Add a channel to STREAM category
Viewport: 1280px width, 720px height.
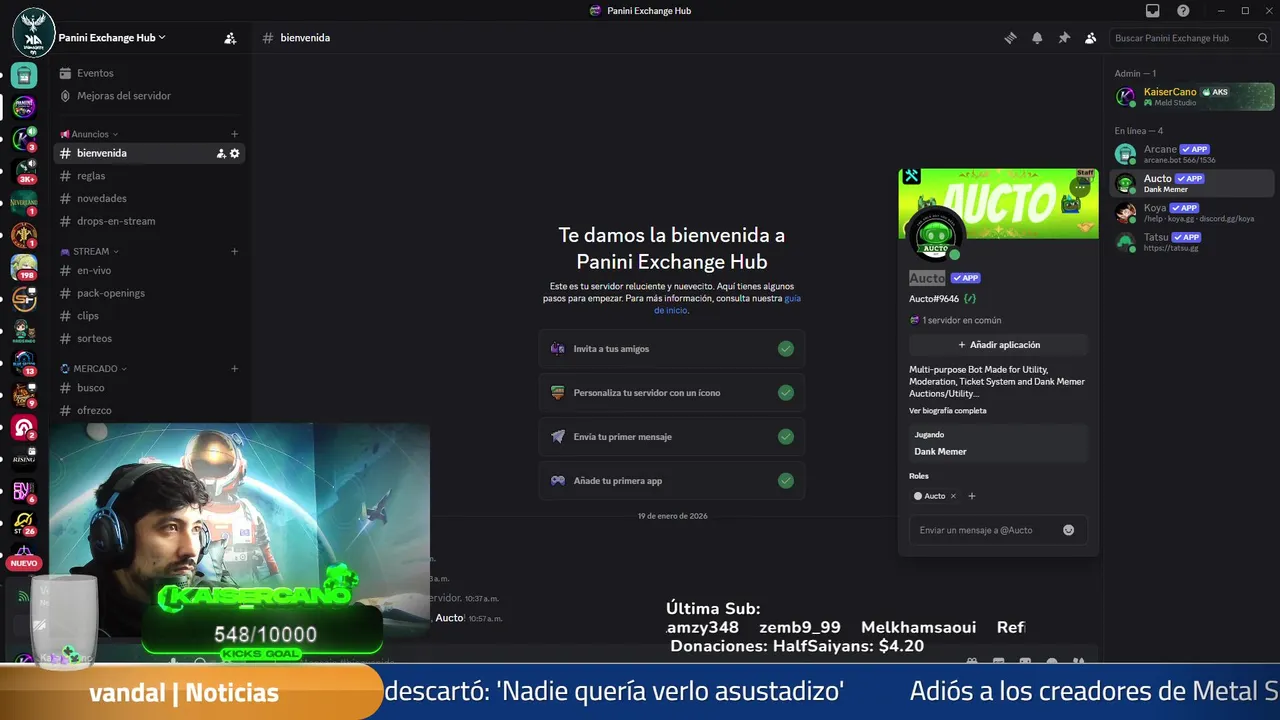click(235, 252)
